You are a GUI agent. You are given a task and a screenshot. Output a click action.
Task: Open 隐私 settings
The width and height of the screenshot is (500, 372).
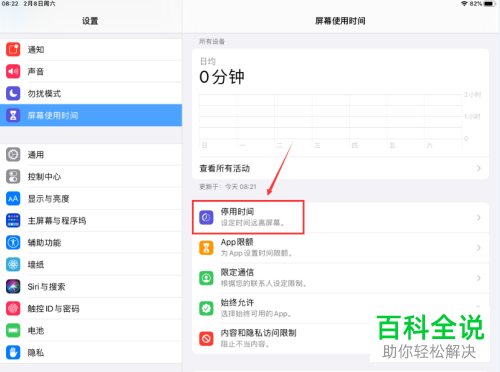tap(91, 352)
